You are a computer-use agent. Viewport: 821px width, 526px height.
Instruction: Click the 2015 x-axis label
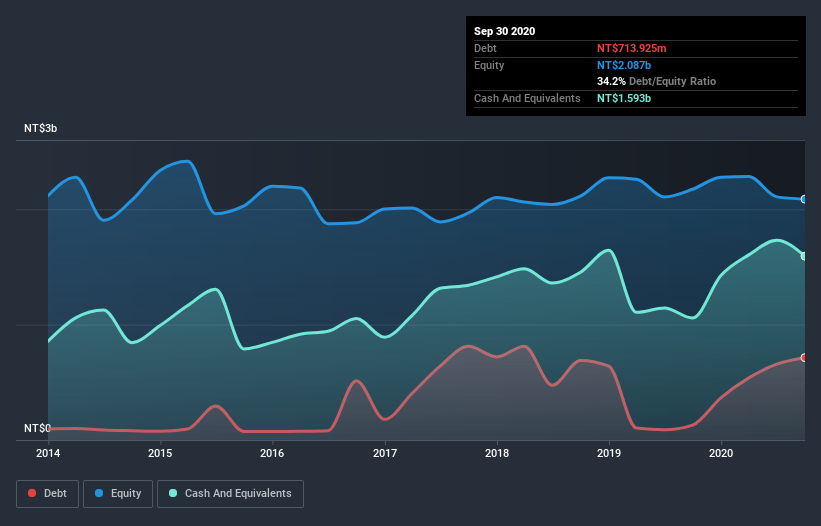160,453
